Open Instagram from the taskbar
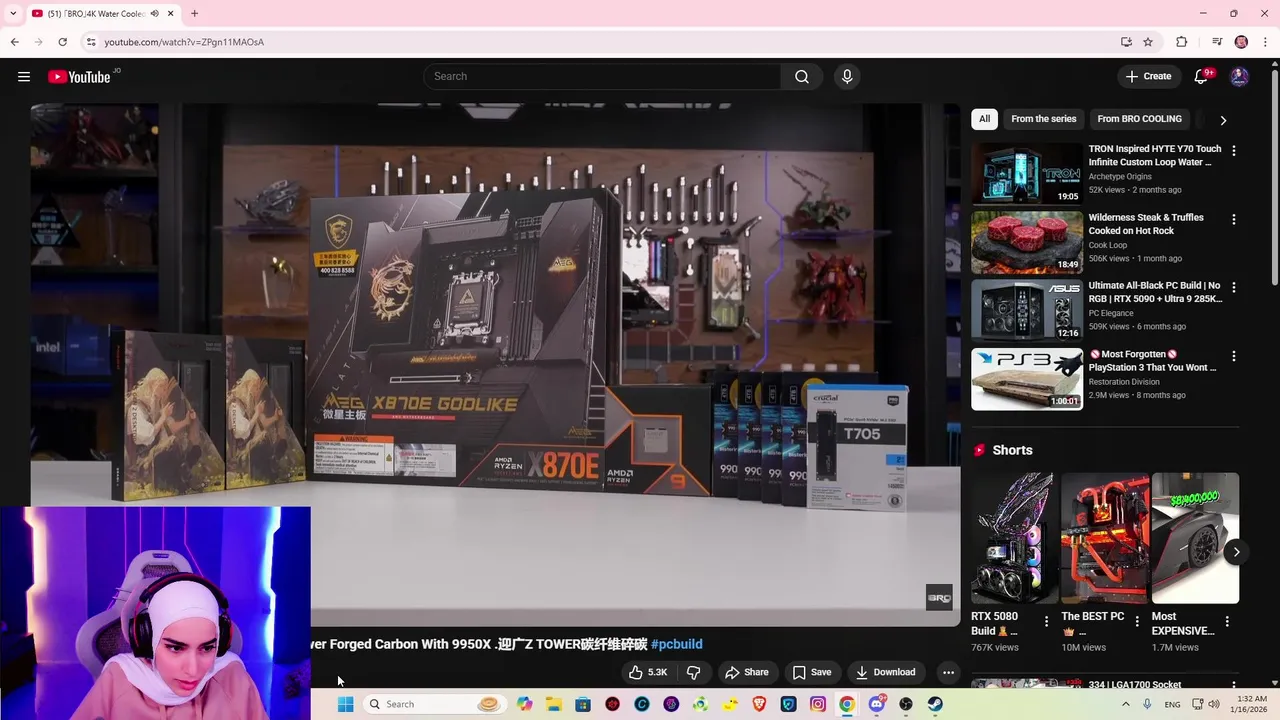The width and height of the screenshot is (1280, 720). coord(818,704)
